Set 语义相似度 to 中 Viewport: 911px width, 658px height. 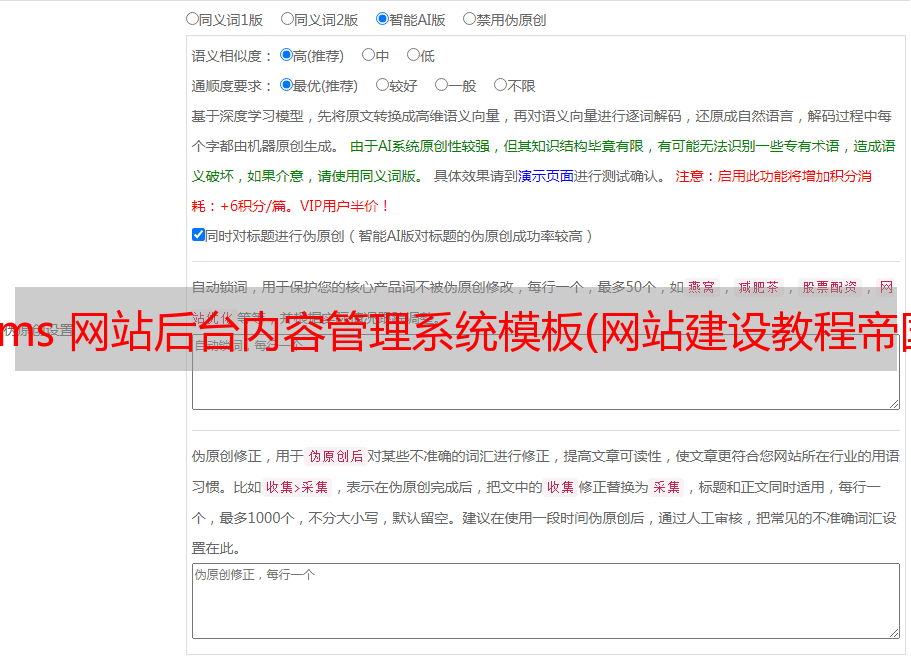click(368, 55)
